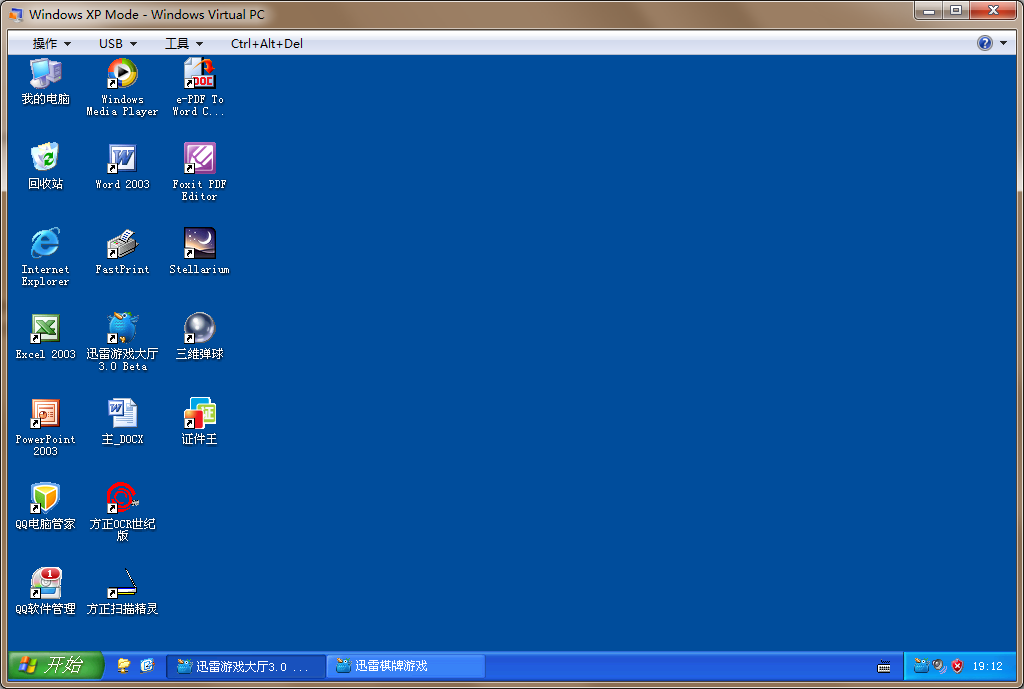Select the Word 2003 shortcut

click(x=122, y=167)
